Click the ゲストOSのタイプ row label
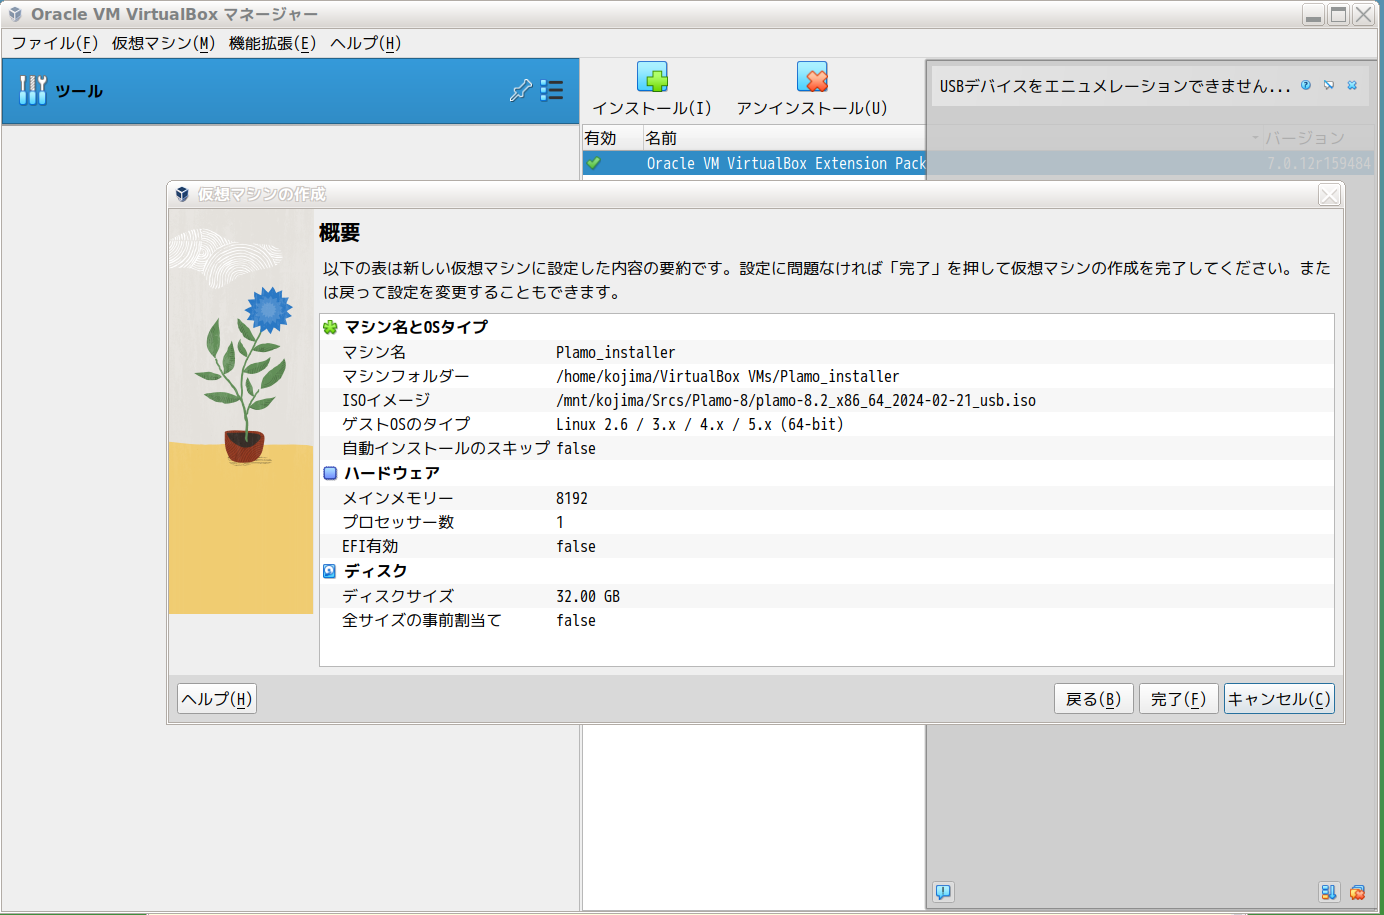The height and width of the screenshot is (915, 1384). [406, 424]
